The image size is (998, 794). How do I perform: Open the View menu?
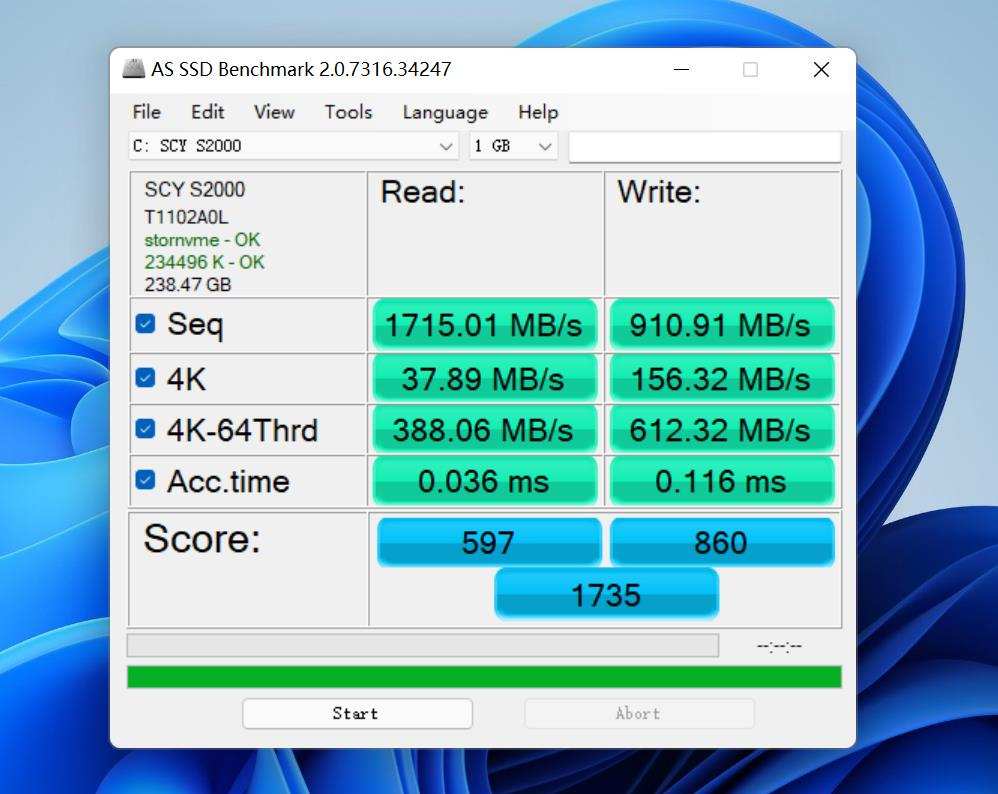click(274, 112)
